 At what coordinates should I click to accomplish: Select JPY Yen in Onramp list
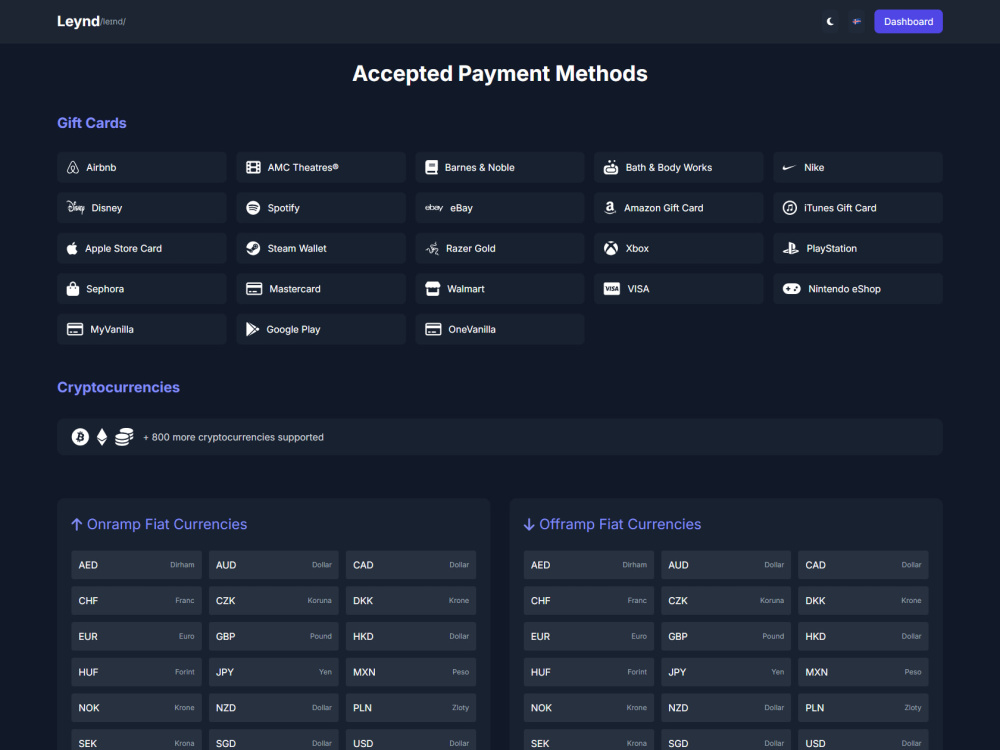click(x=274, y=672)
